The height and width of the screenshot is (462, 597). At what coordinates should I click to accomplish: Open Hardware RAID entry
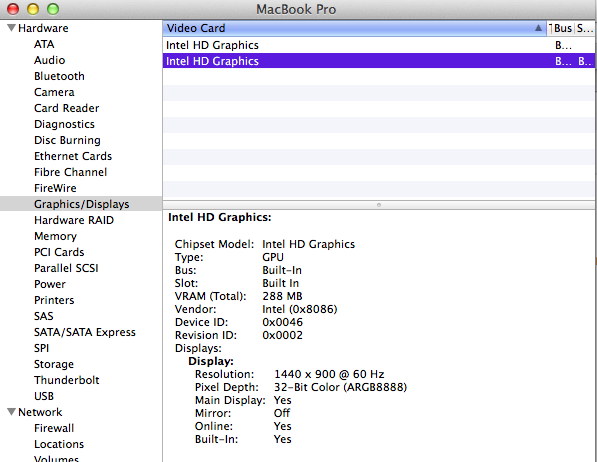pyautogui.click(x=74, y=220)
